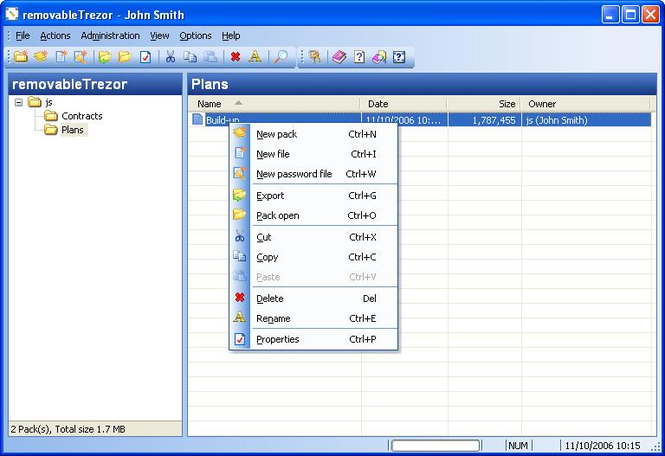Click the purple help book toolbar icon
This screenshot has height=456, width=665.
339,56
